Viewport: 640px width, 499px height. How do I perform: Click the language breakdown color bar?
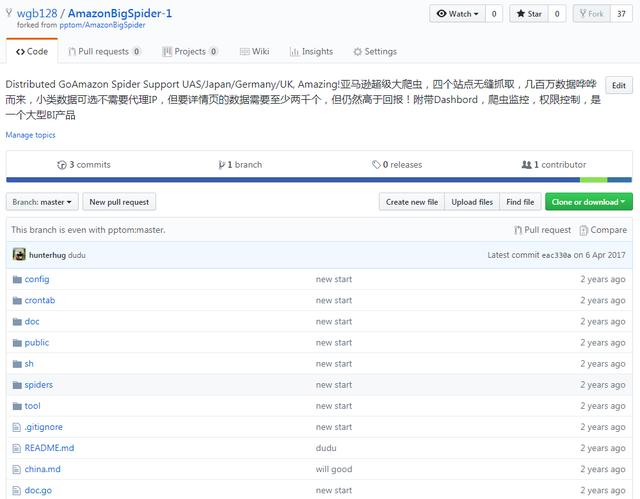[x=319, y=180]
